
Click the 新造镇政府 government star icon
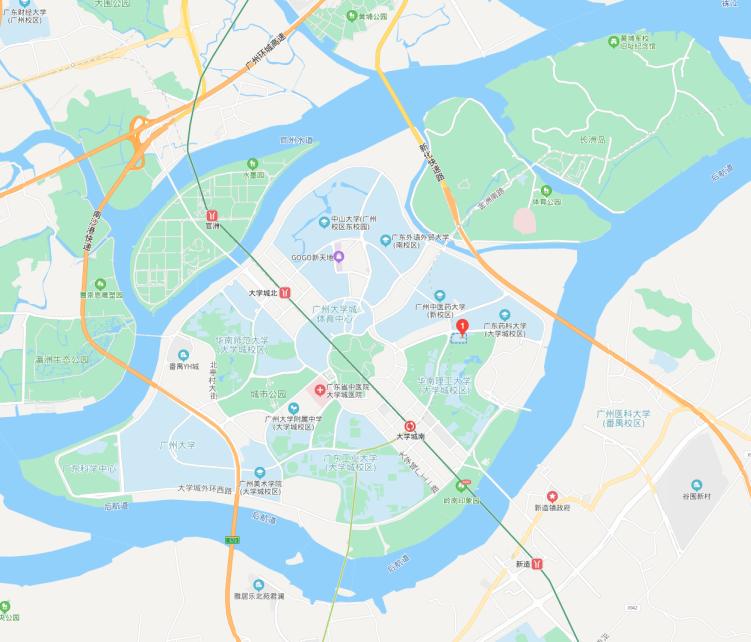[x=552, y=496]
